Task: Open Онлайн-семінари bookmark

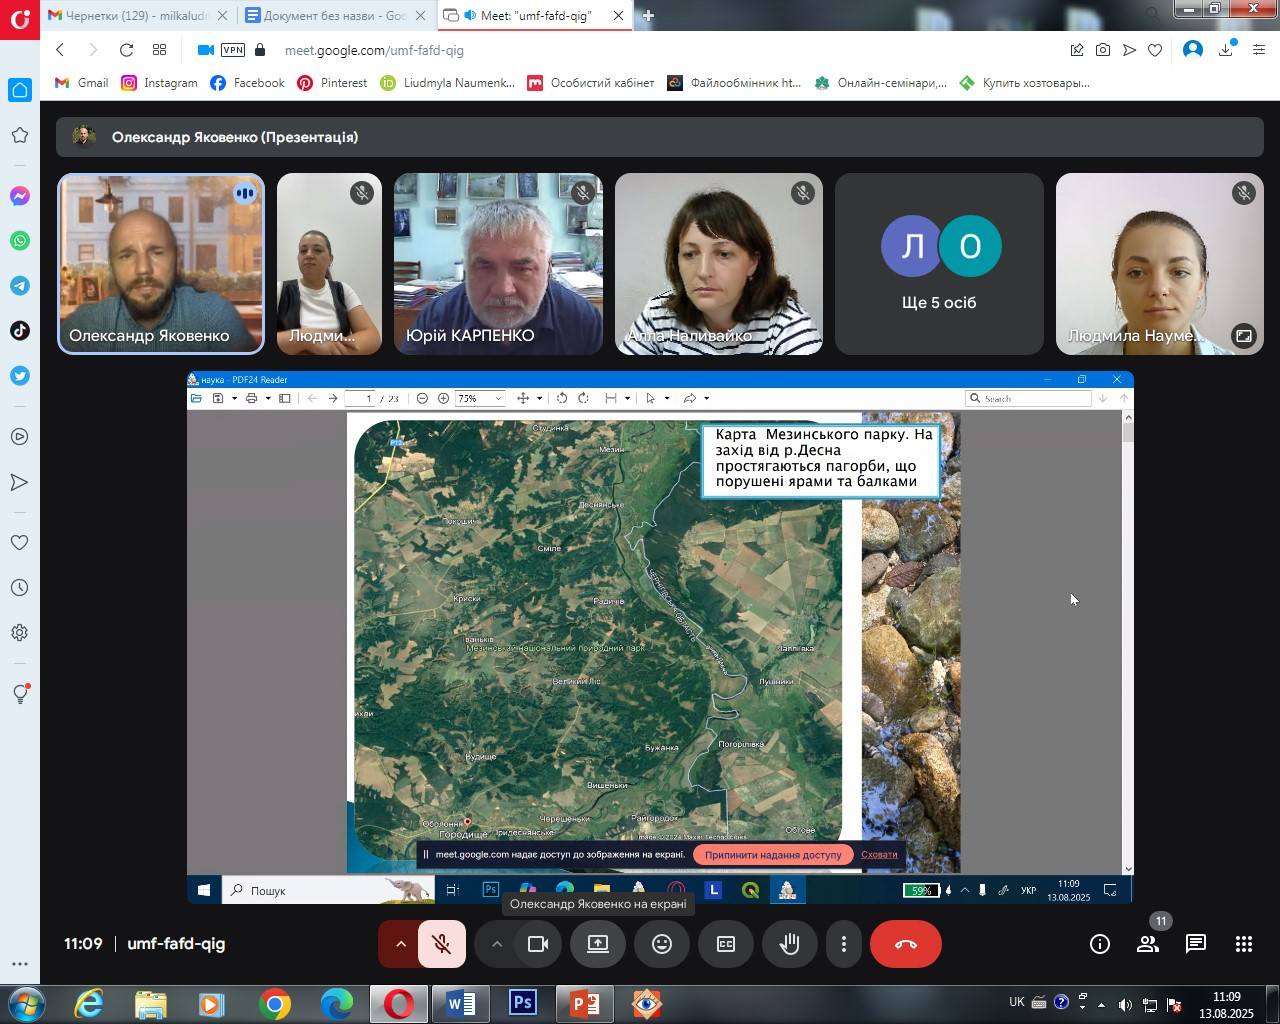Action: (x=880, y=83)
